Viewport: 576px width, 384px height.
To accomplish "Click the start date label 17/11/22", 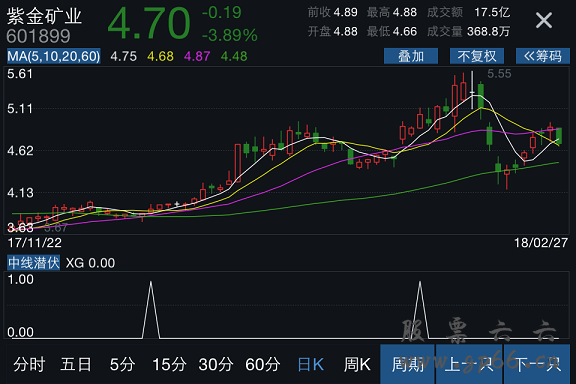I will [x=35, y=243].
